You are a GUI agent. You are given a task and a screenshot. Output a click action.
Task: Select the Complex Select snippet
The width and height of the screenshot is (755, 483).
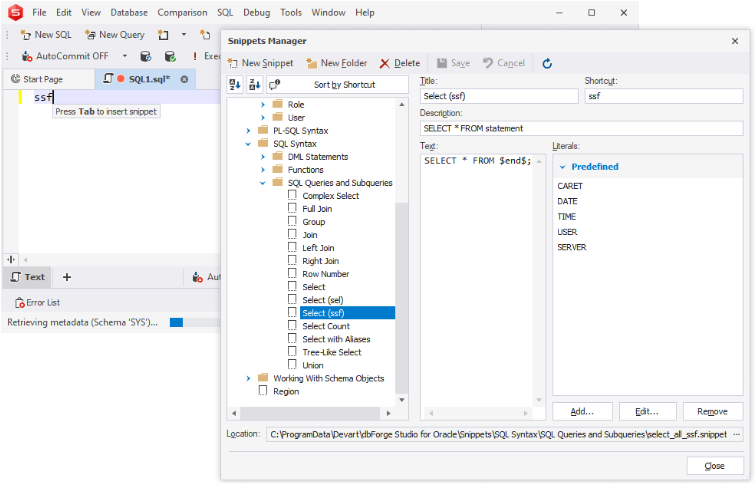point(330,196)
